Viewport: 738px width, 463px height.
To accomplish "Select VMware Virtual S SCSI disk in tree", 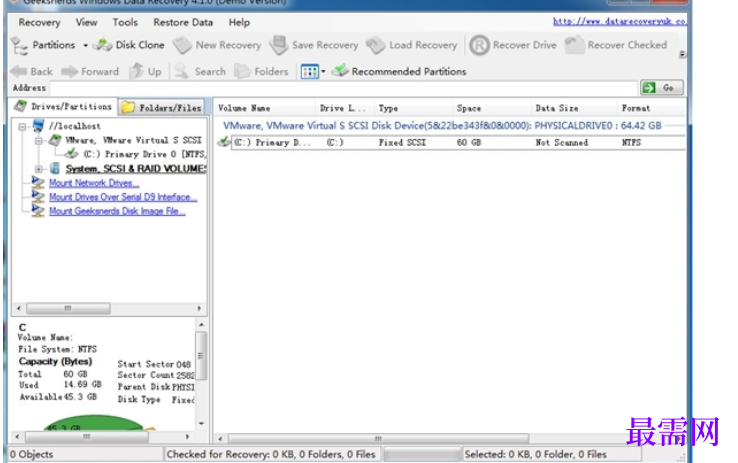I will tap(133, 140).
